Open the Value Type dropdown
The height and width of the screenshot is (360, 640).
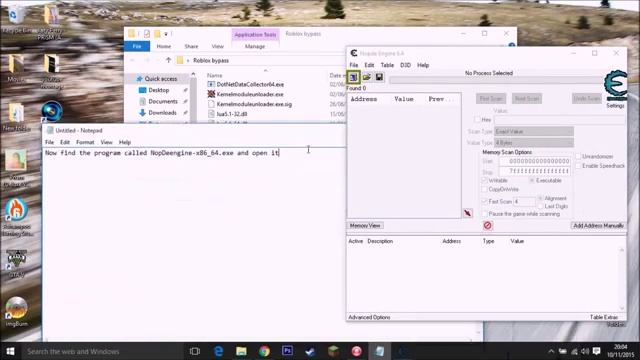[x=534, y=143]
